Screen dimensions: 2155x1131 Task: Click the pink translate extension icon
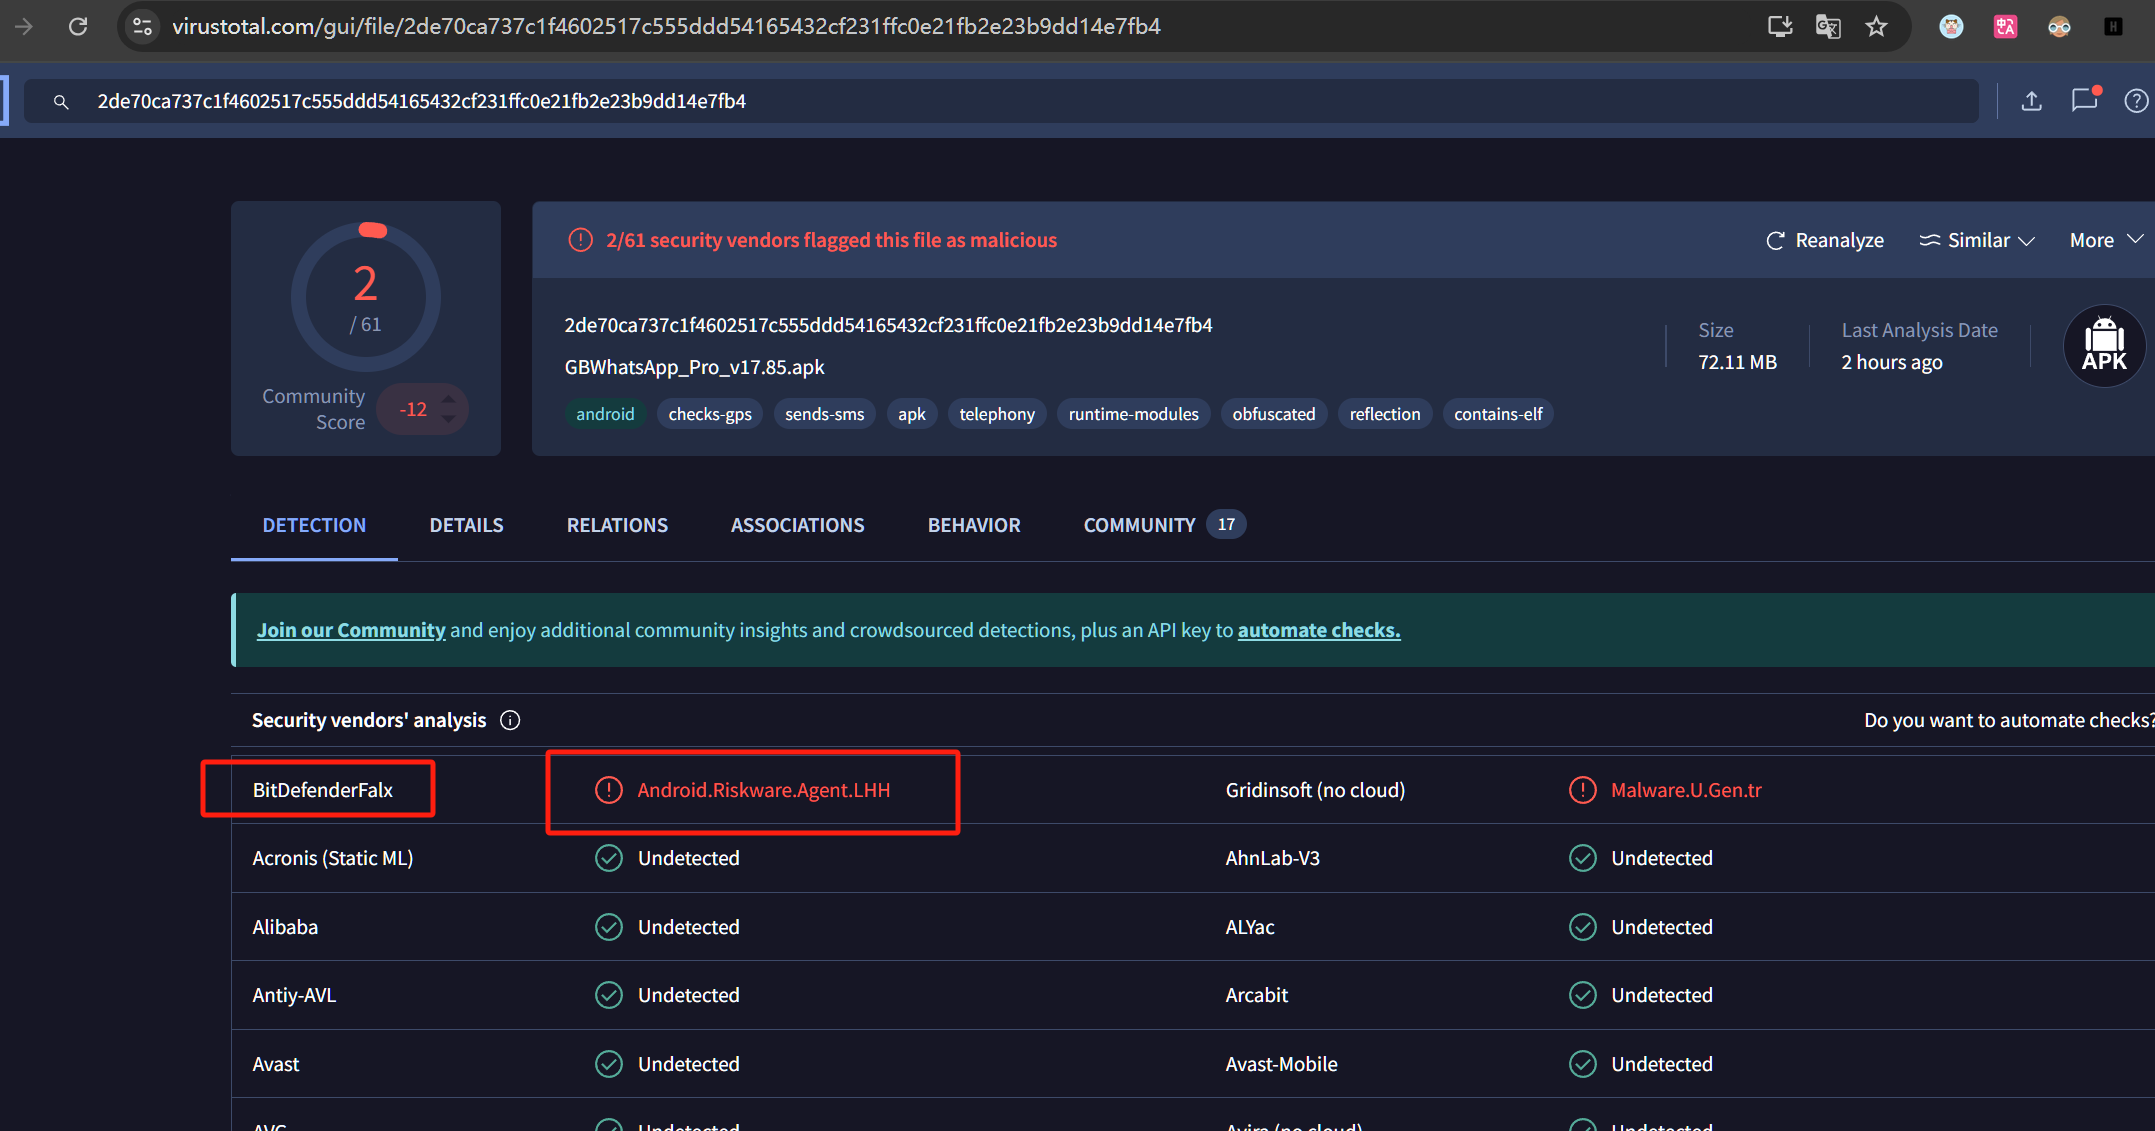[x=2005, y=27]
